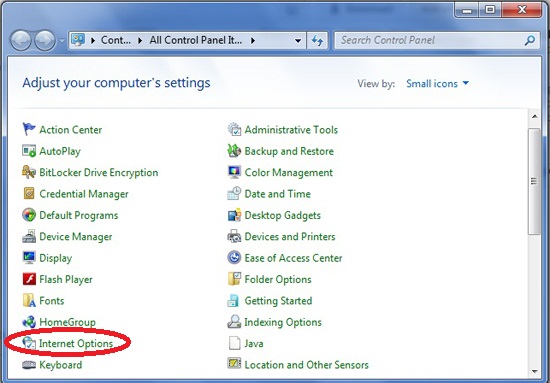The width and height of the screenshot is (550, 383).
Task: Open the Small icons view dropdown
Action: (437, 83)
